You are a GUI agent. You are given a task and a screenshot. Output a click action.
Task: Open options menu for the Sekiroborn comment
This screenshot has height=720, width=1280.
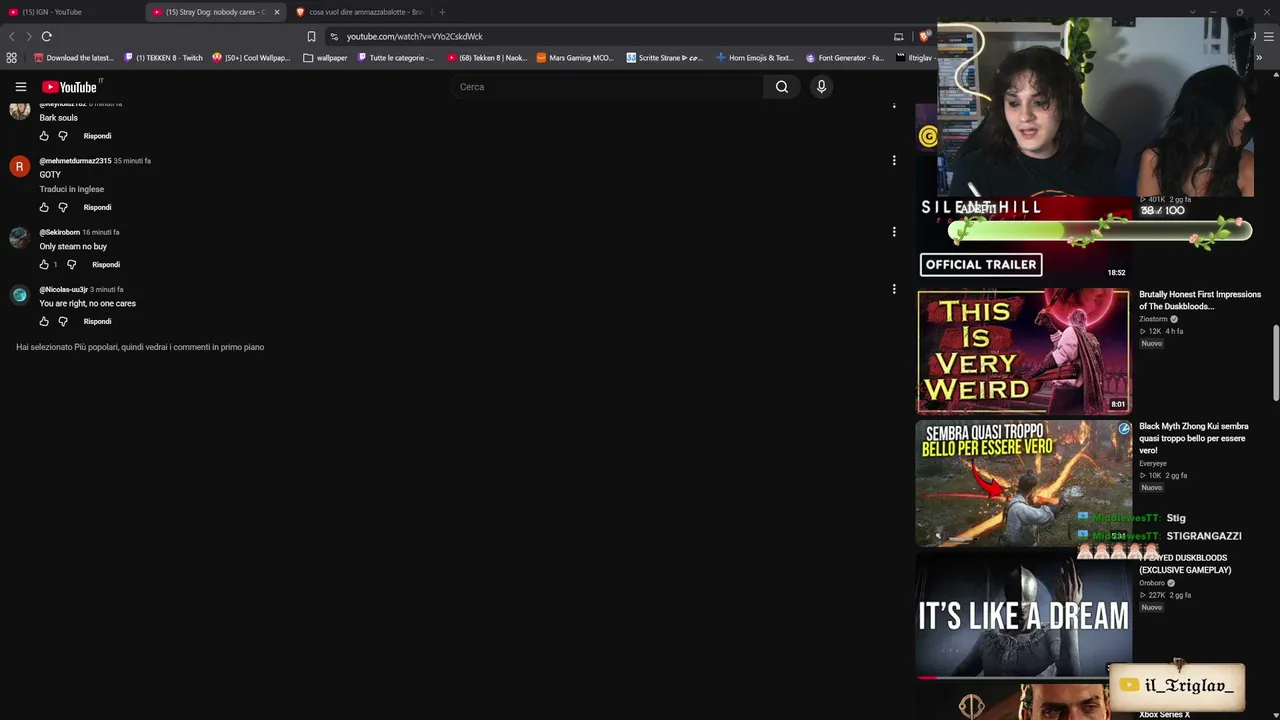(894, 232)
